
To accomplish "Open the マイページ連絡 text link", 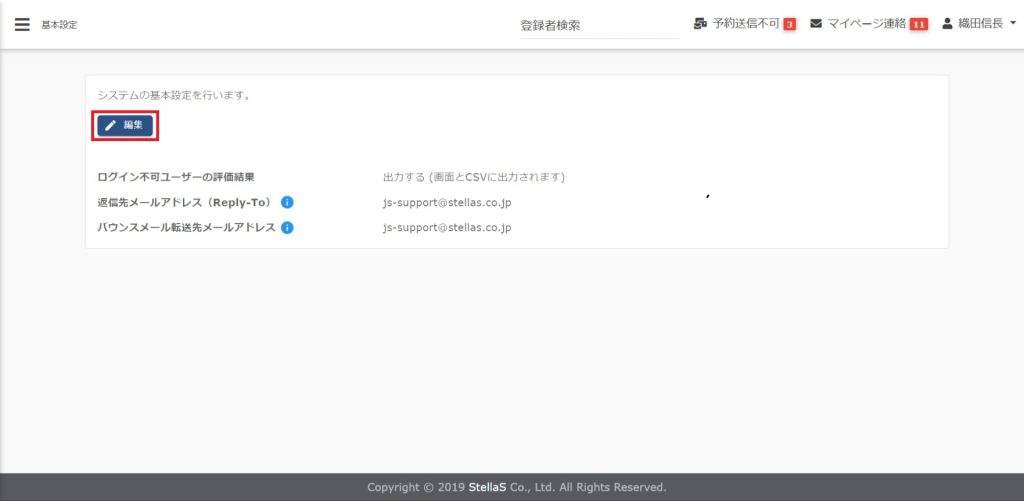I will point(866,23).
